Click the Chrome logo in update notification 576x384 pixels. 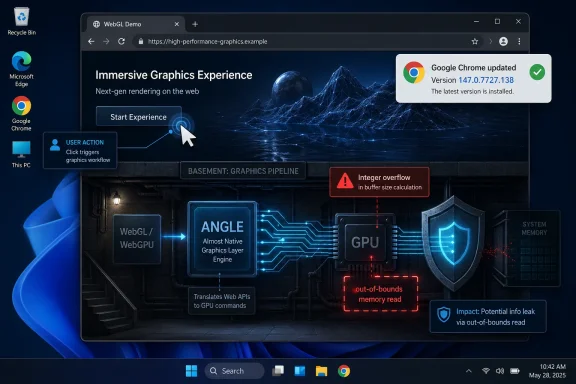414,72
